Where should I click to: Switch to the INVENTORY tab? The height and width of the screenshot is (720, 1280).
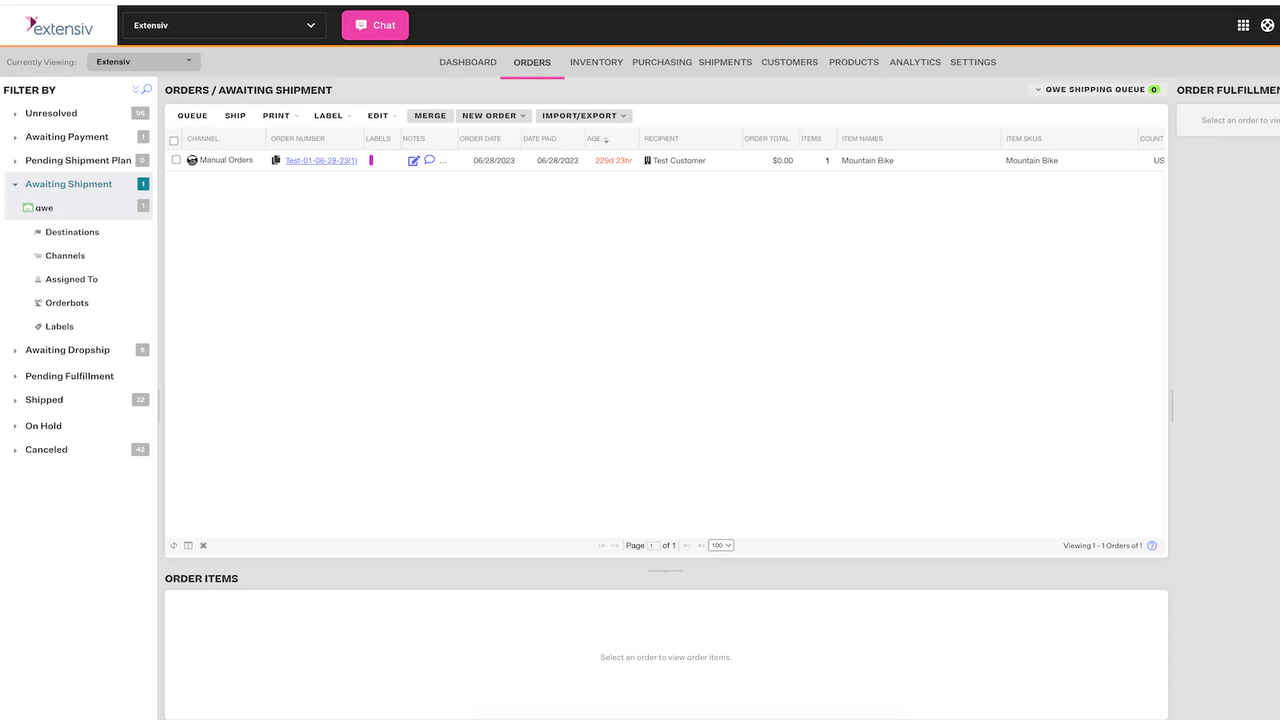coord(596,62)
